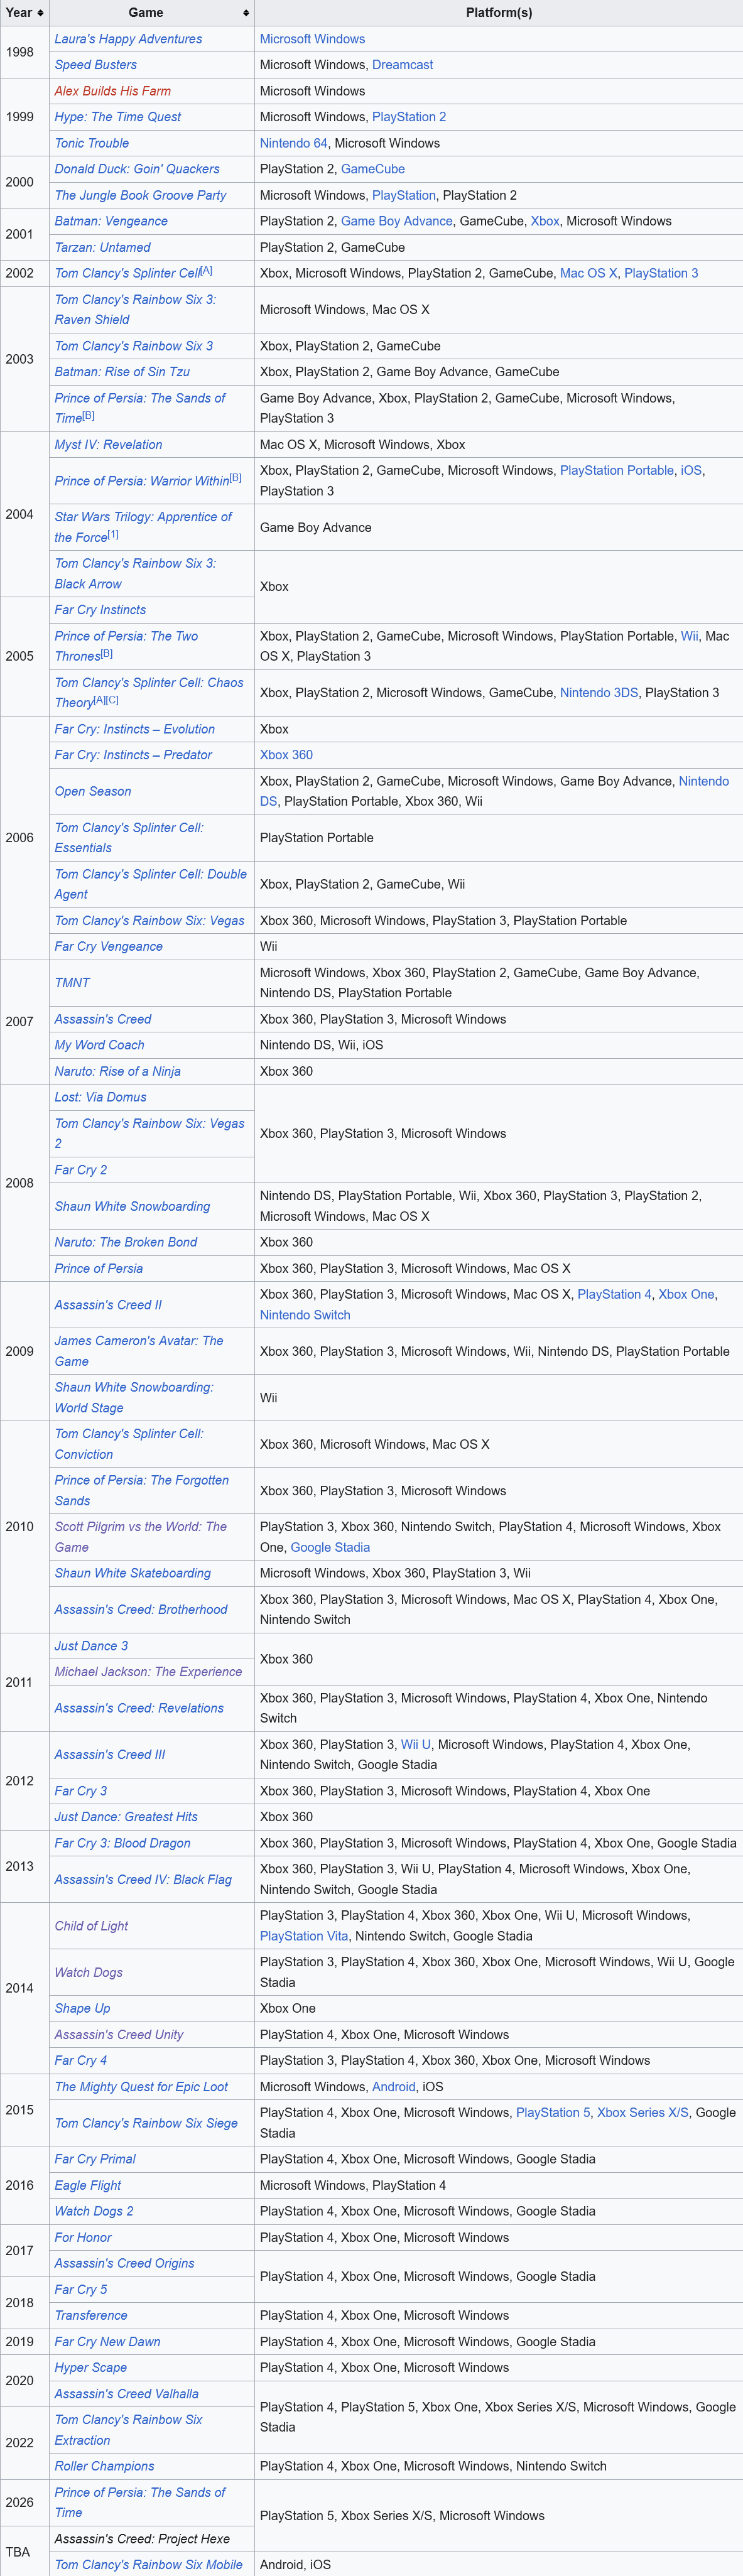The height and width of the screenshot is (2576, 743).
Task: Open the Far Cry Vengeance link
Action: pos(109,946)
